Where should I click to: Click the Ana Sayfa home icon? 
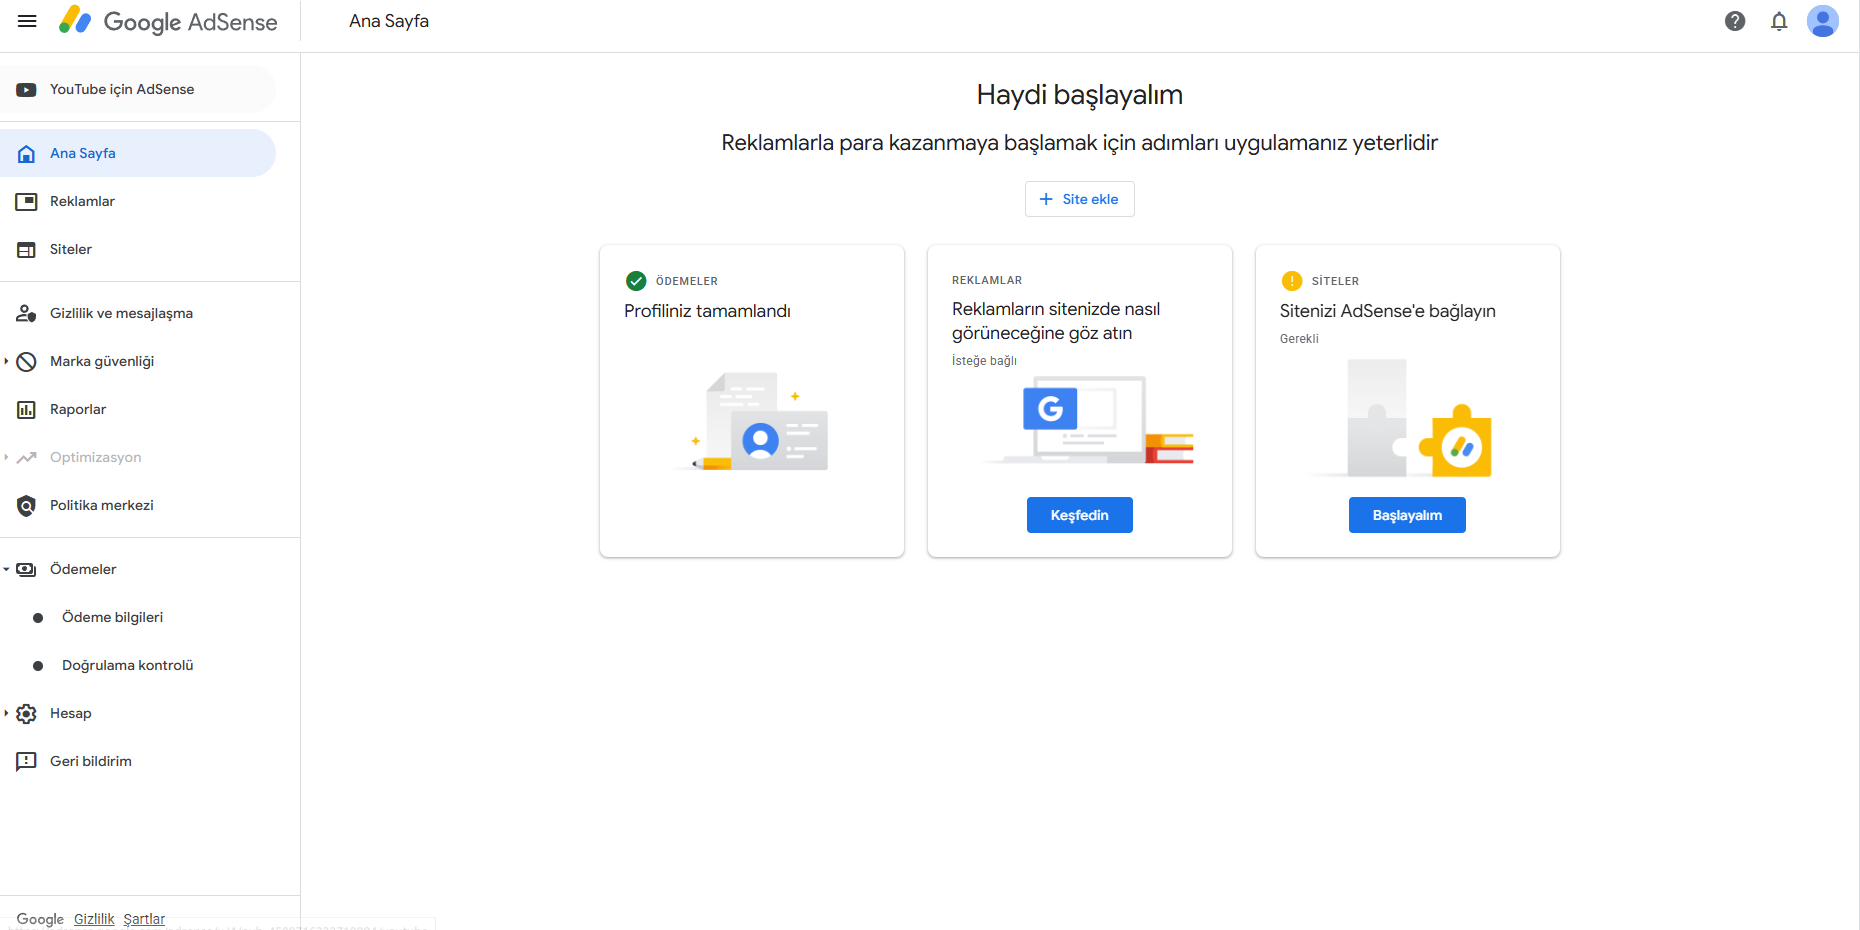tap(27, 154)
